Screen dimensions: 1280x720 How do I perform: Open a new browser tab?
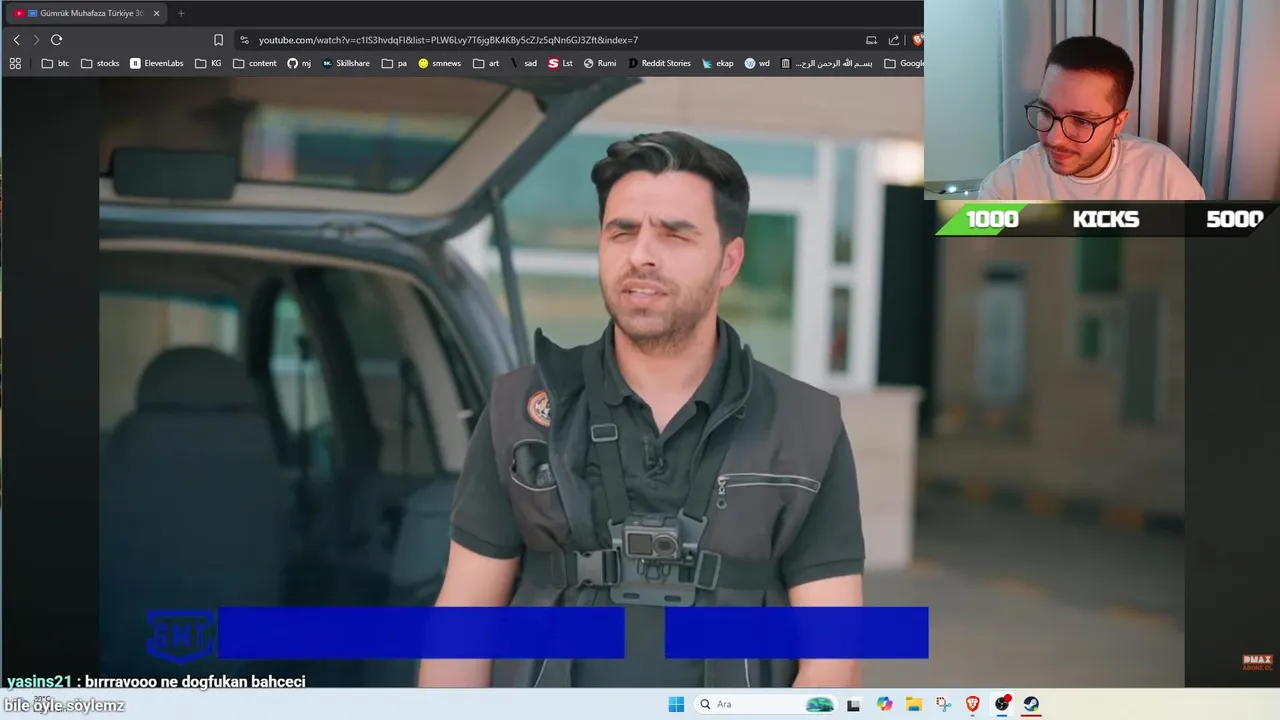[181, 13]
